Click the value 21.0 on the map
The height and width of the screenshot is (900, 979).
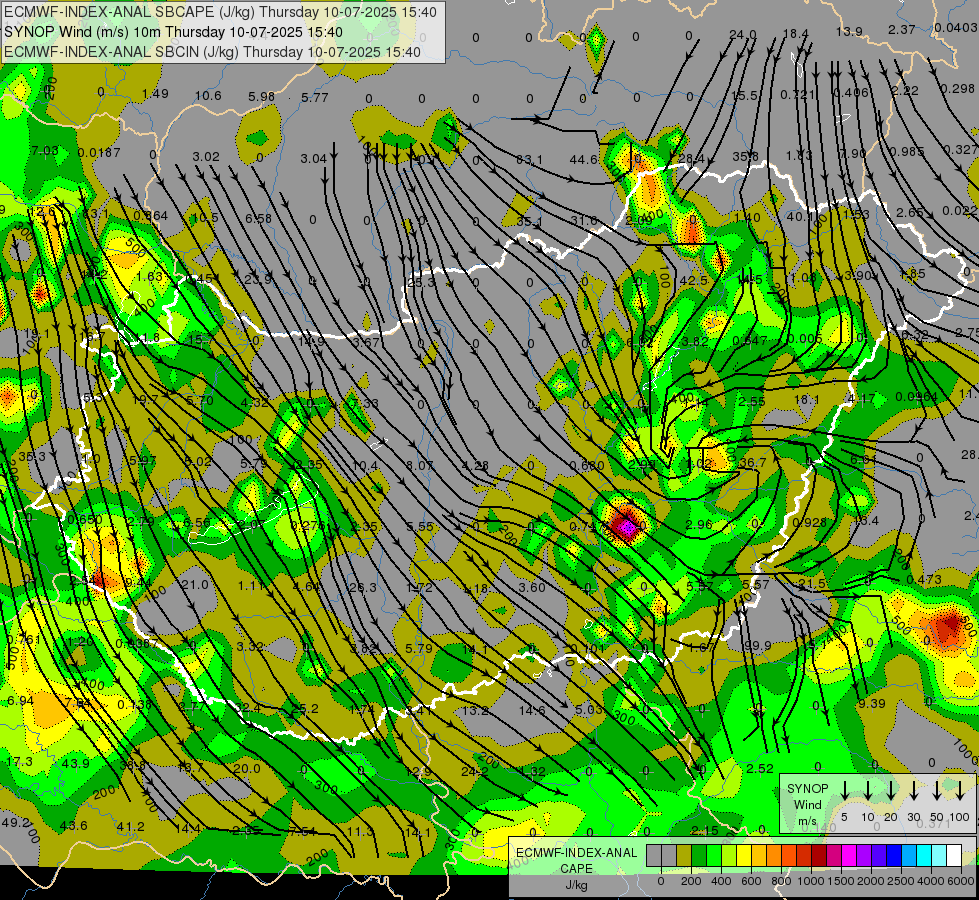(194, 585)
